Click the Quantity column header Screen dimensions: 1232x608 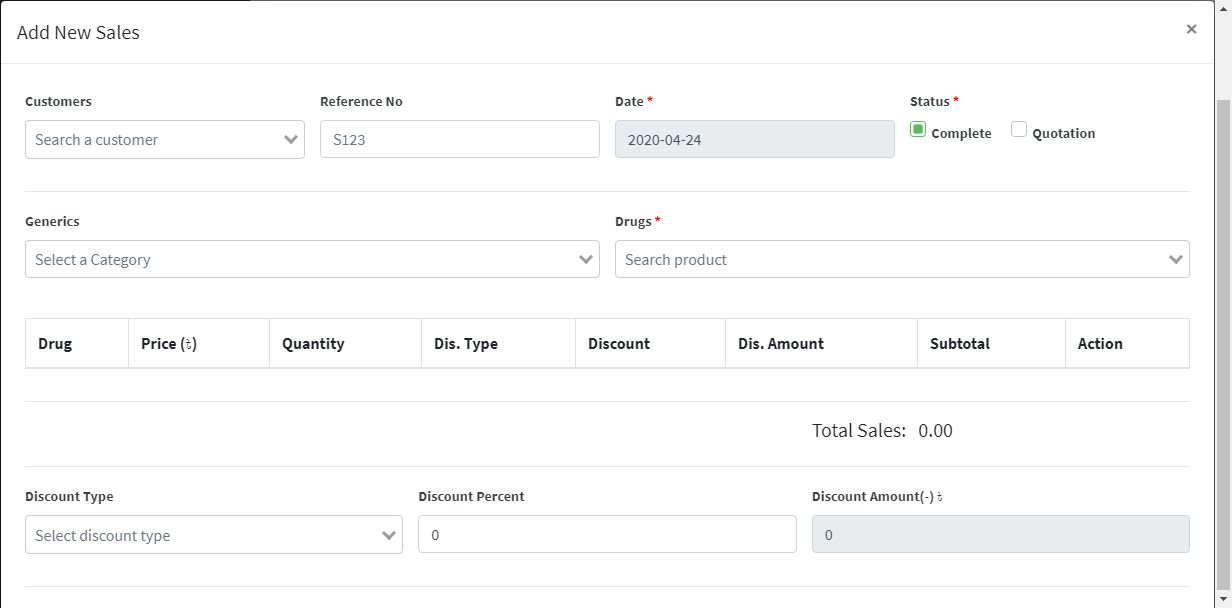coord(313,344)
